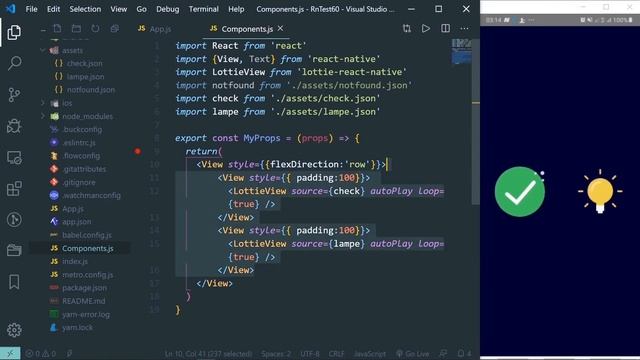
Task: Click the New File icon in explorer toolbar
Action: pyautogui.click(x=57, y=29)
